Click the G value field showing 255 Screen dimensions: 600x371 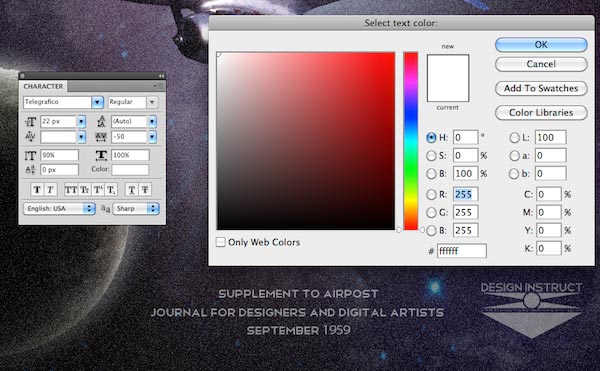click(x=466, y=212)
